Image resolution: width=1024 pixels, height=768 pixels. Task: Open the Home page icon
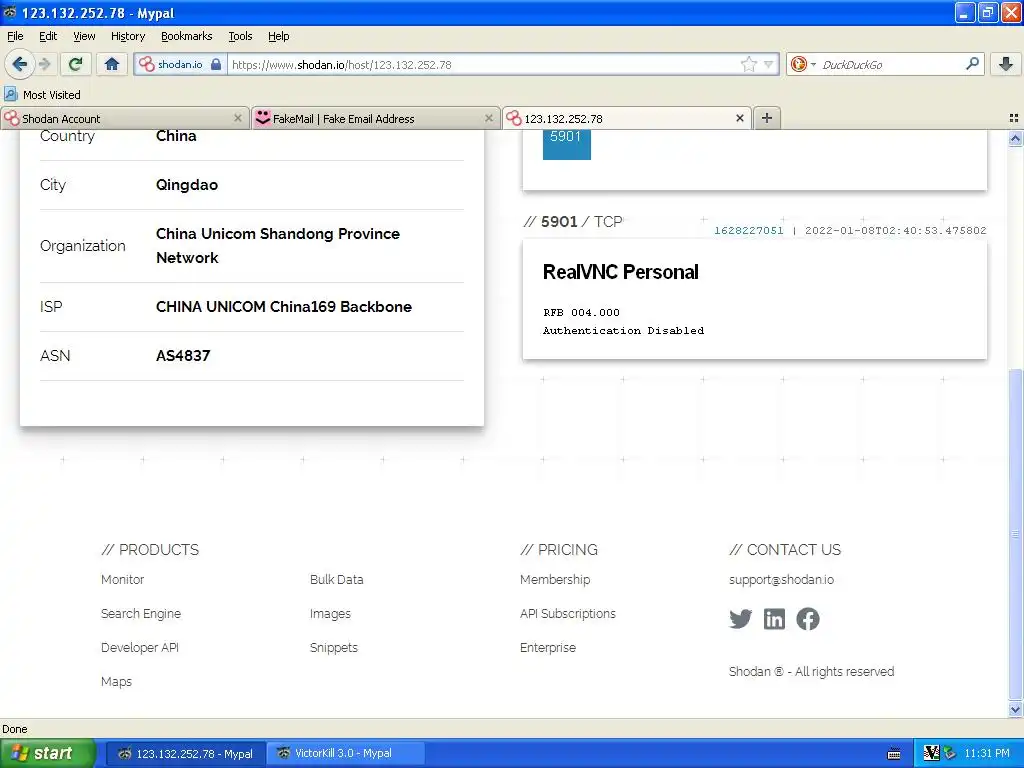tap(112, 64)
